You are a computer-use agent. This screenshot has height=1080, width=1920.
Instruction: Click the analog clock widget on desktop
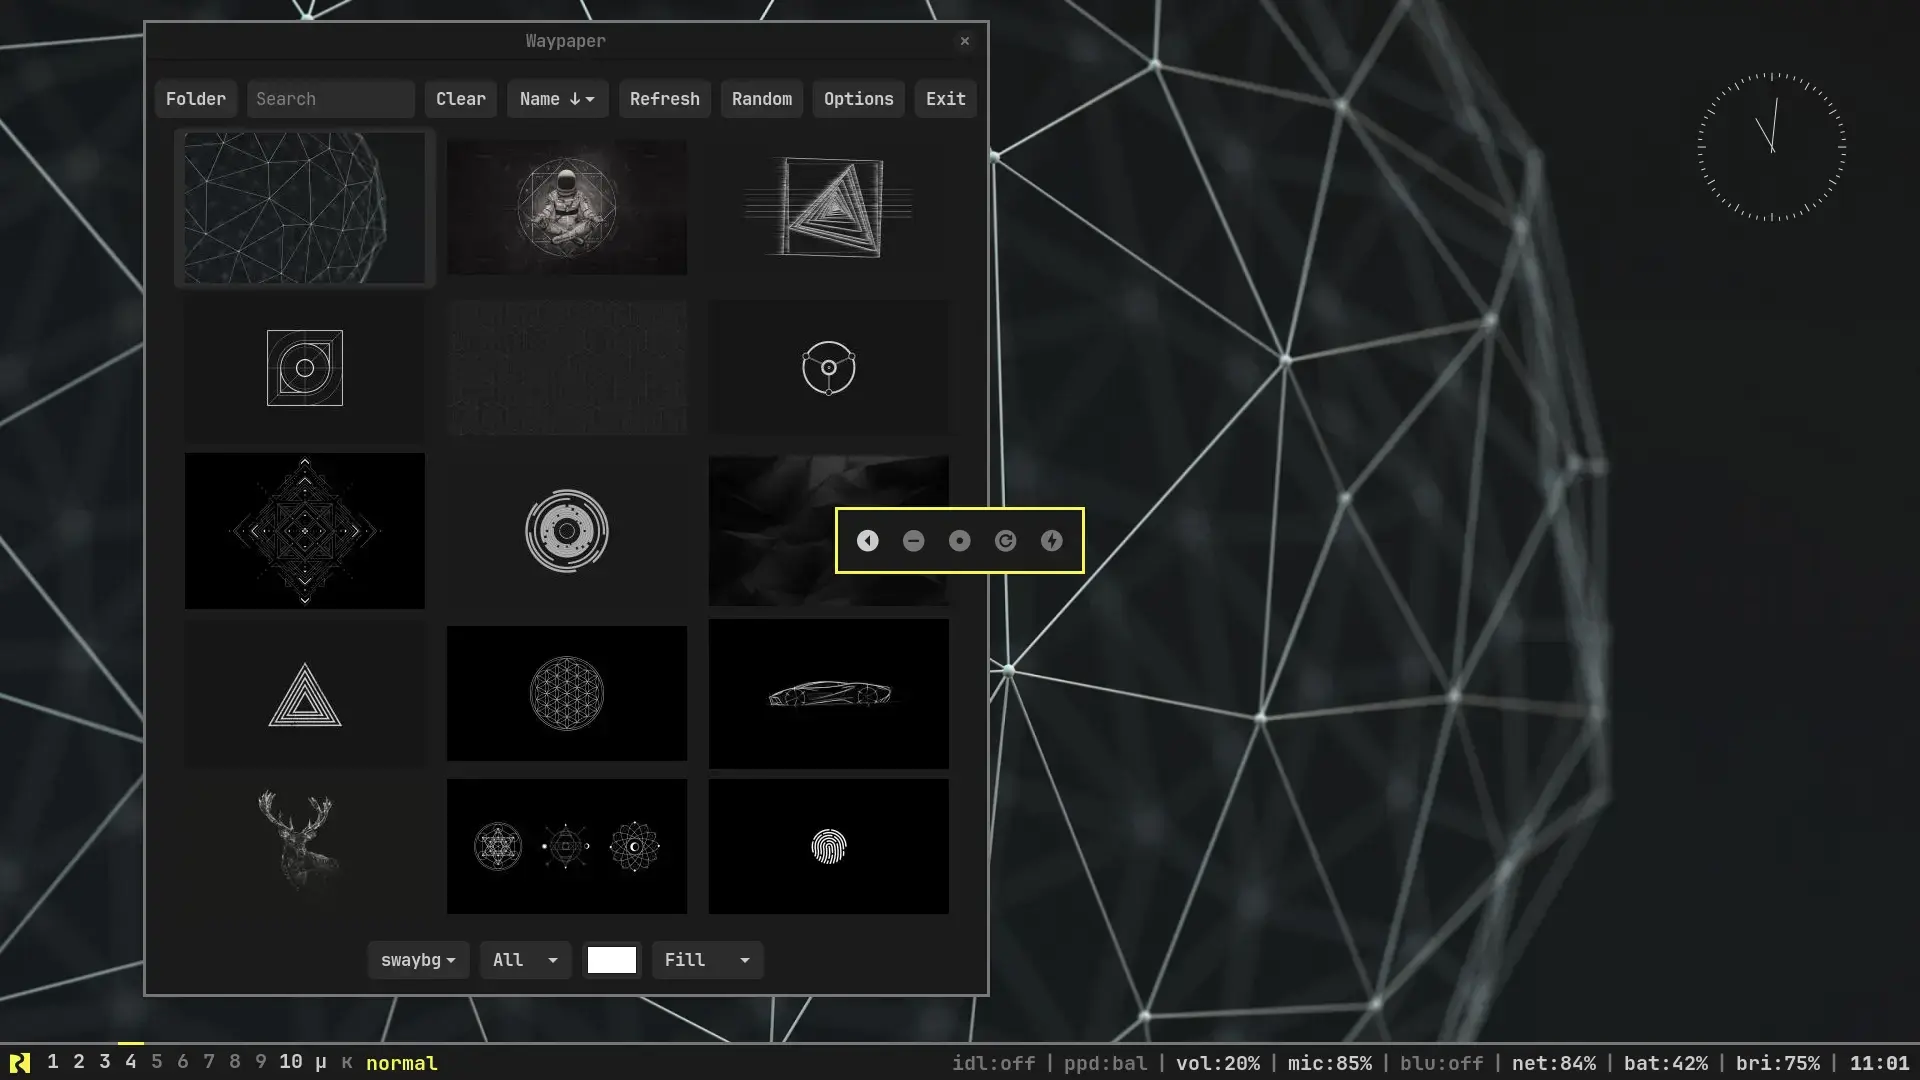1771,147
